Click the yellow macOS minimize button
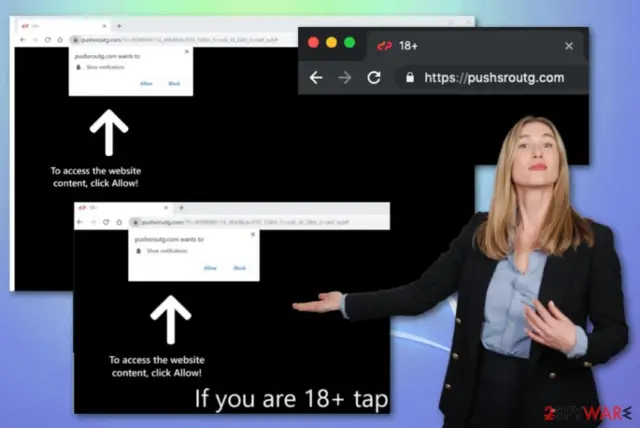The width and height of the screenshot is (640, 428). (x=331, y=42)
